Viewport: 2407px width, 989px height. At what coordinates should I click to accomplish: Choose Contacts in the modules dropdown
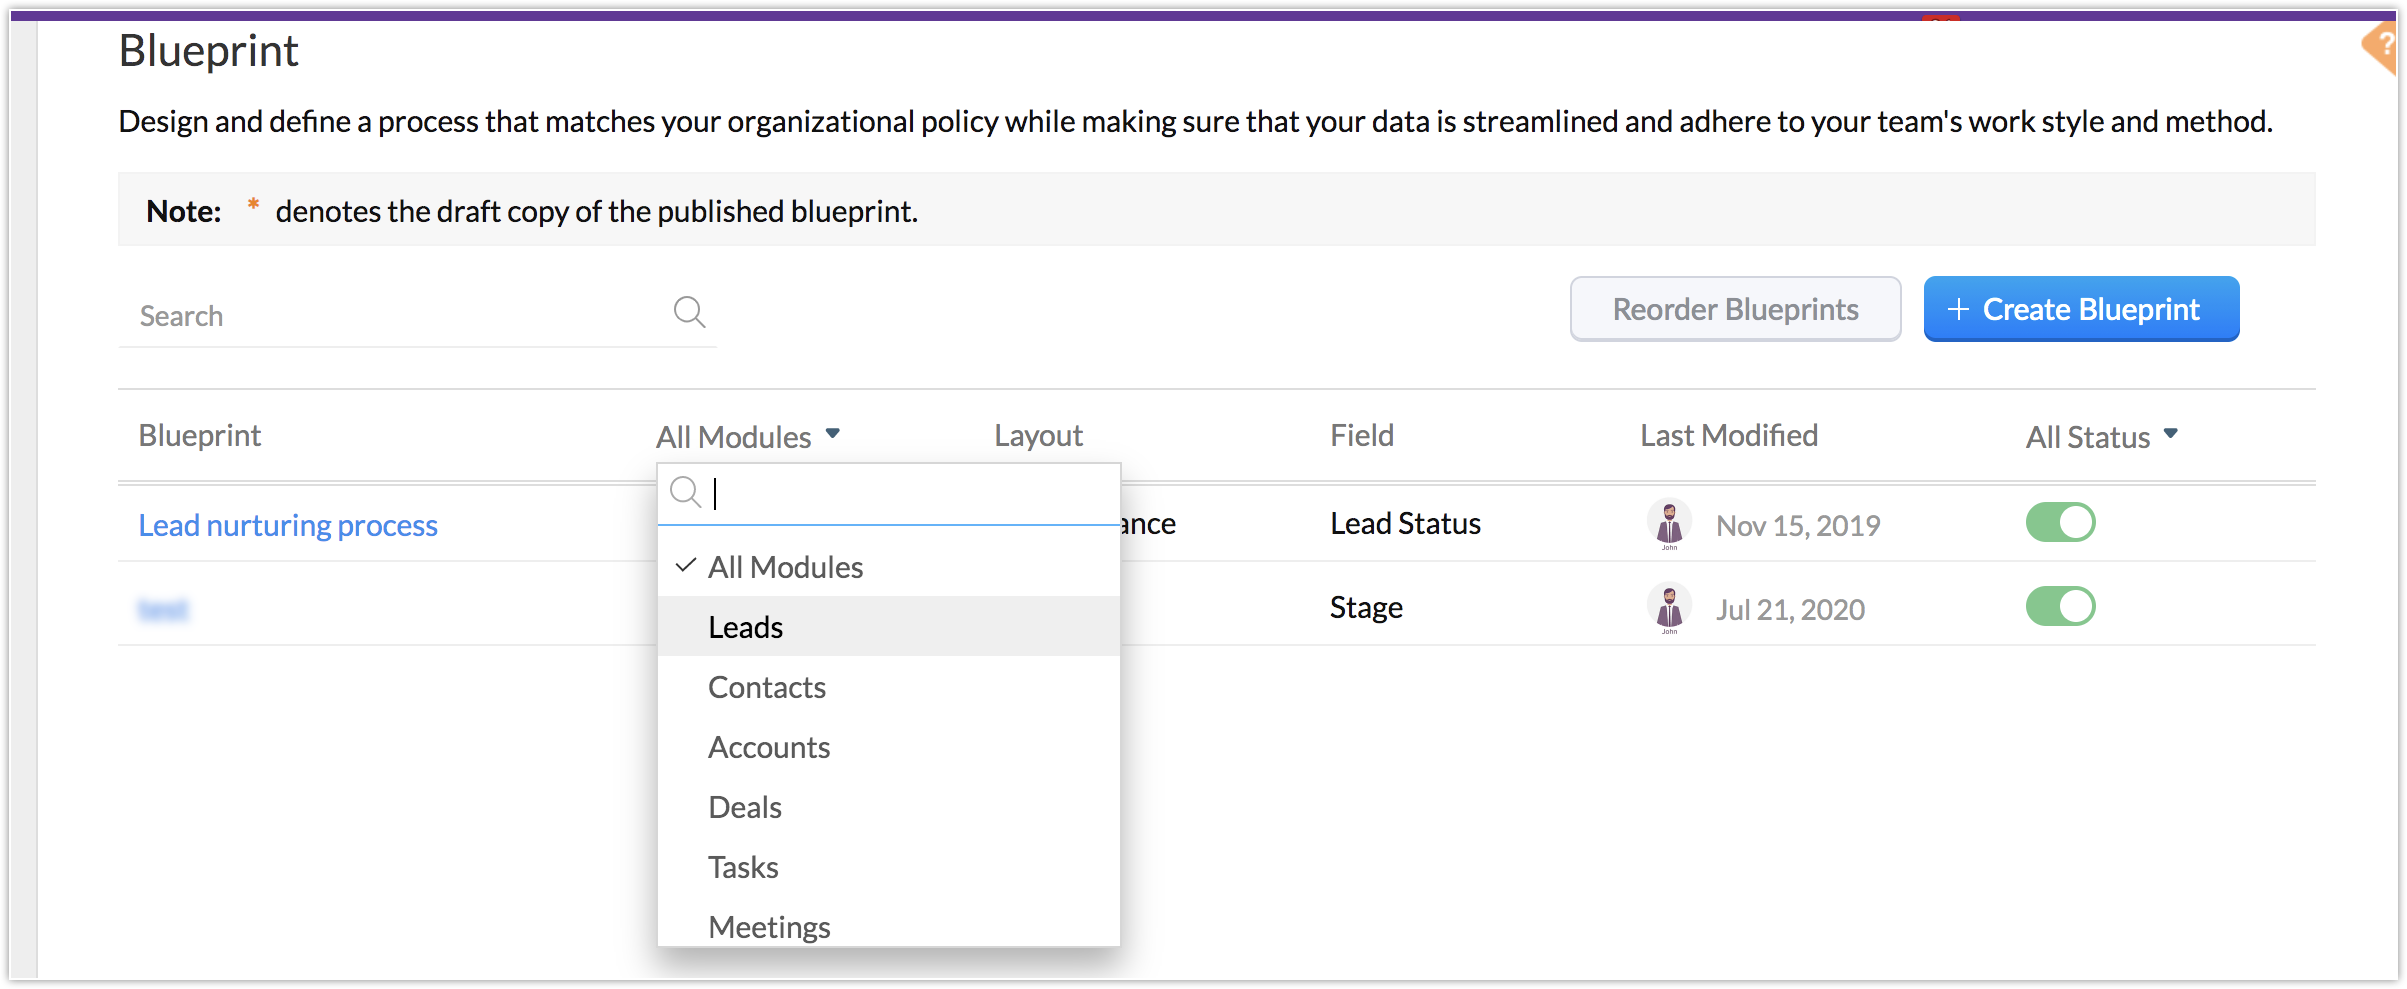pyautogui.click(x=767, y=687)
